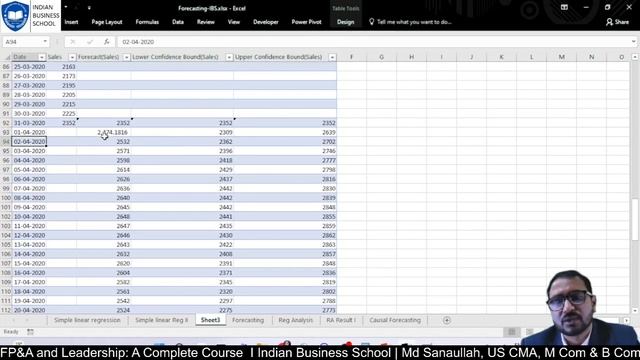Click the Page Layout view icon in status bar

point(529,332)
